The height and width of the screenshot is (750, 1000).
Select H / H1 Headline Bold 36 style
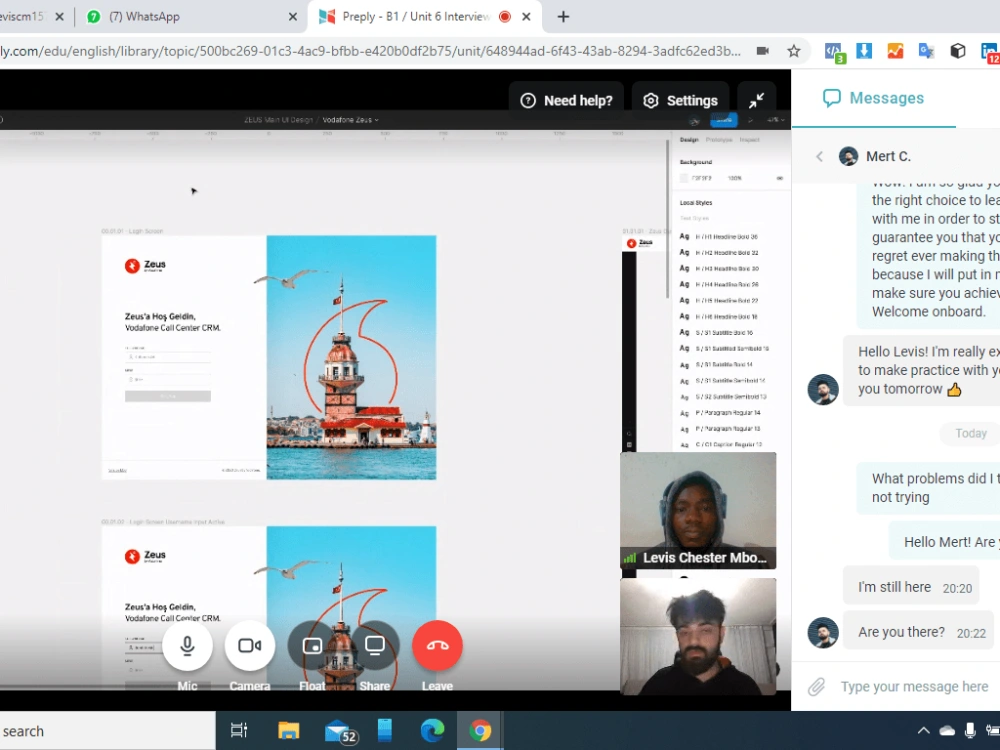point(719,237)
